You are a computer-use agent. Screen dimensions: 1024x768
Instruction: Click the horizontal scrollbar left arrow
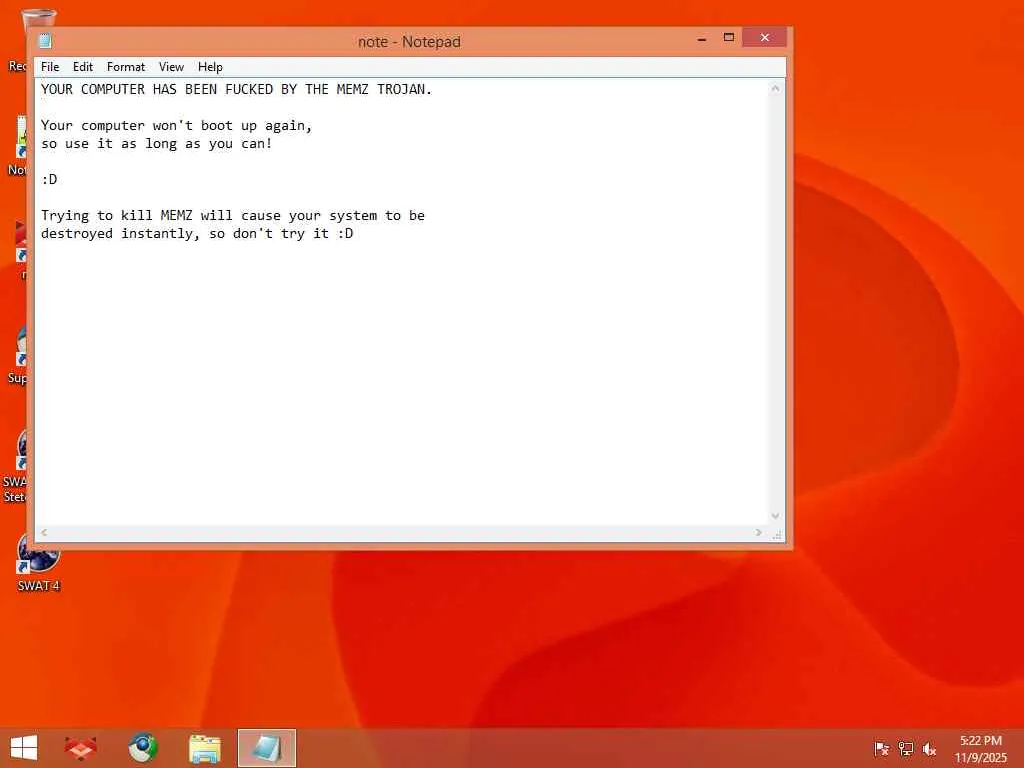pyautogui.click(x=44, y=533)
